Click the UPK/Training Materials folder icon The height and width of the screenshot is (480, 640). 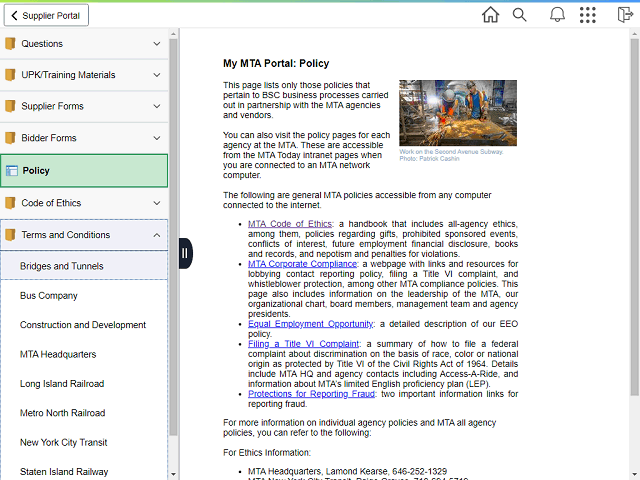(x=10, y=75)
